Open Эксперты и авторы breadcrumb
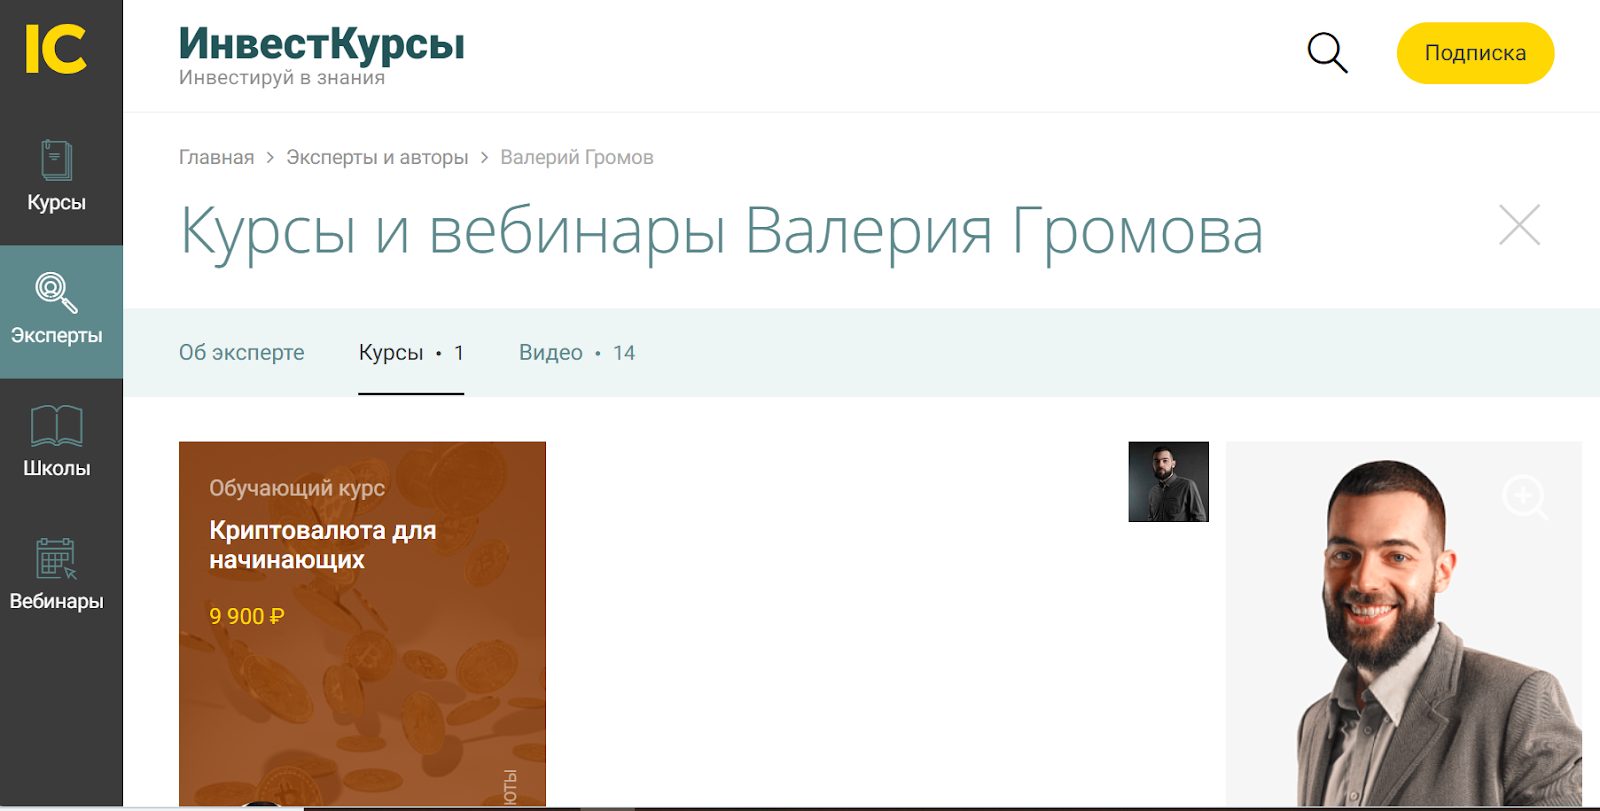The width and height of the screenshot is (1600, 811). tap(377, 157)
